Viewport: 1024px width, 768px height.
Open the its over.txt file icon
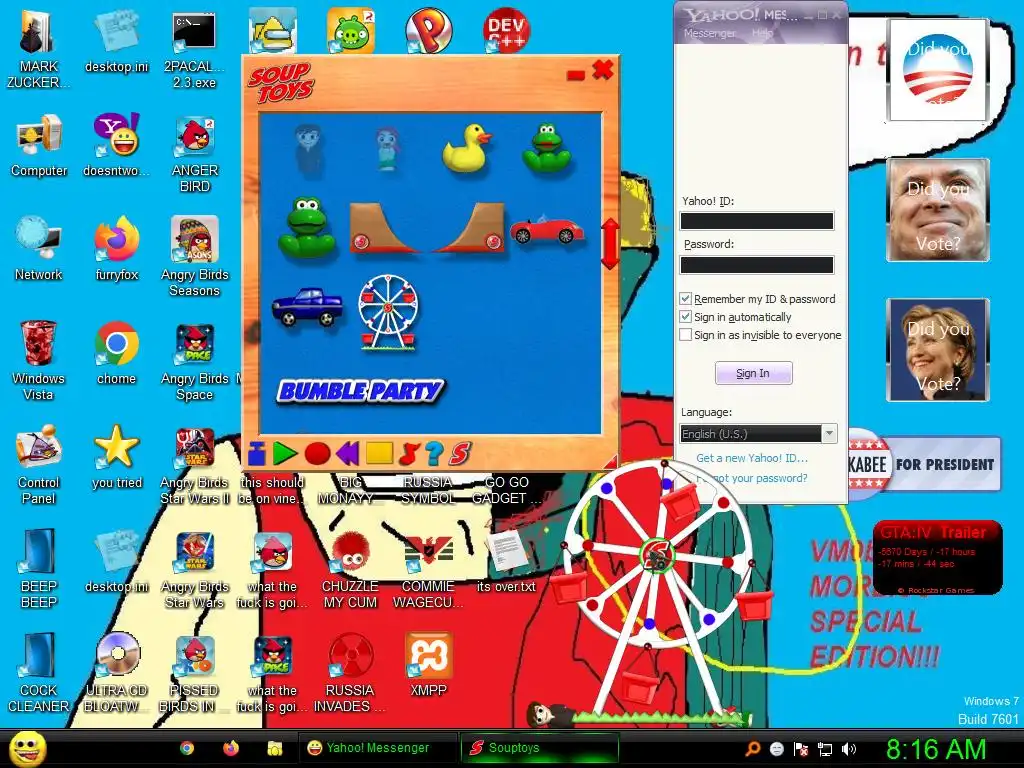506,562
